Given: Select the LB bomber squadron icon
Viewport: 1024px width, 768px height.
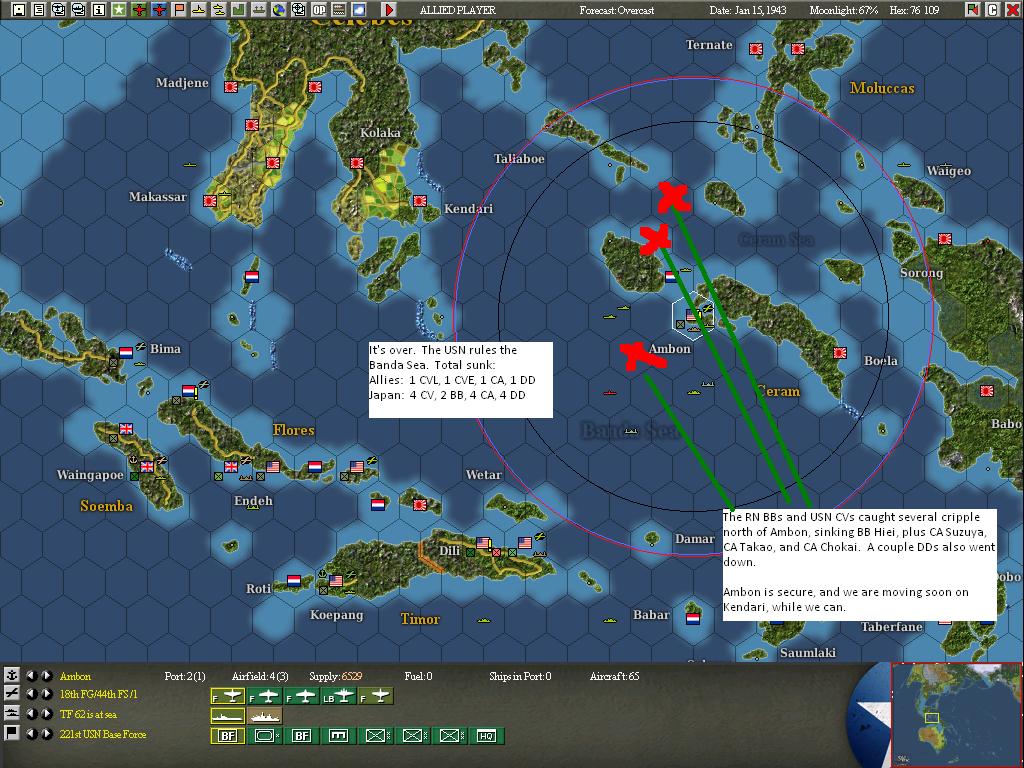Looking at the screenshot, I should point(338,697).
